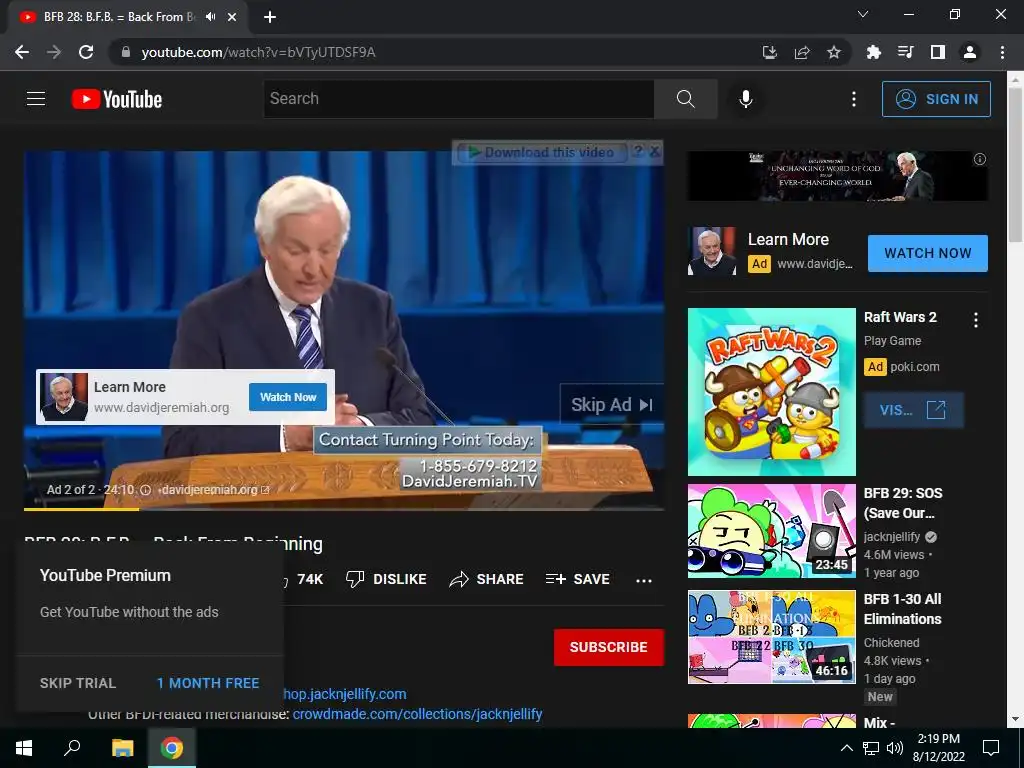Viewport: 1024px width, 768px height.
Task: Click ad info icon on banner ad
Action: click(x=980, y=159)
